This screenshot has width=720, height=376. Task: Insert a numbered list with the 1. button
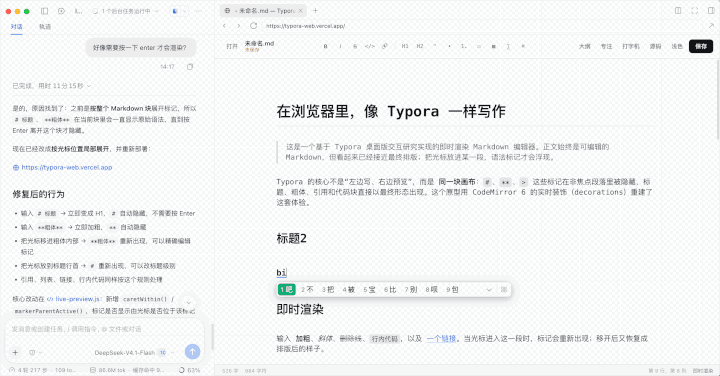tap(464, 46)
